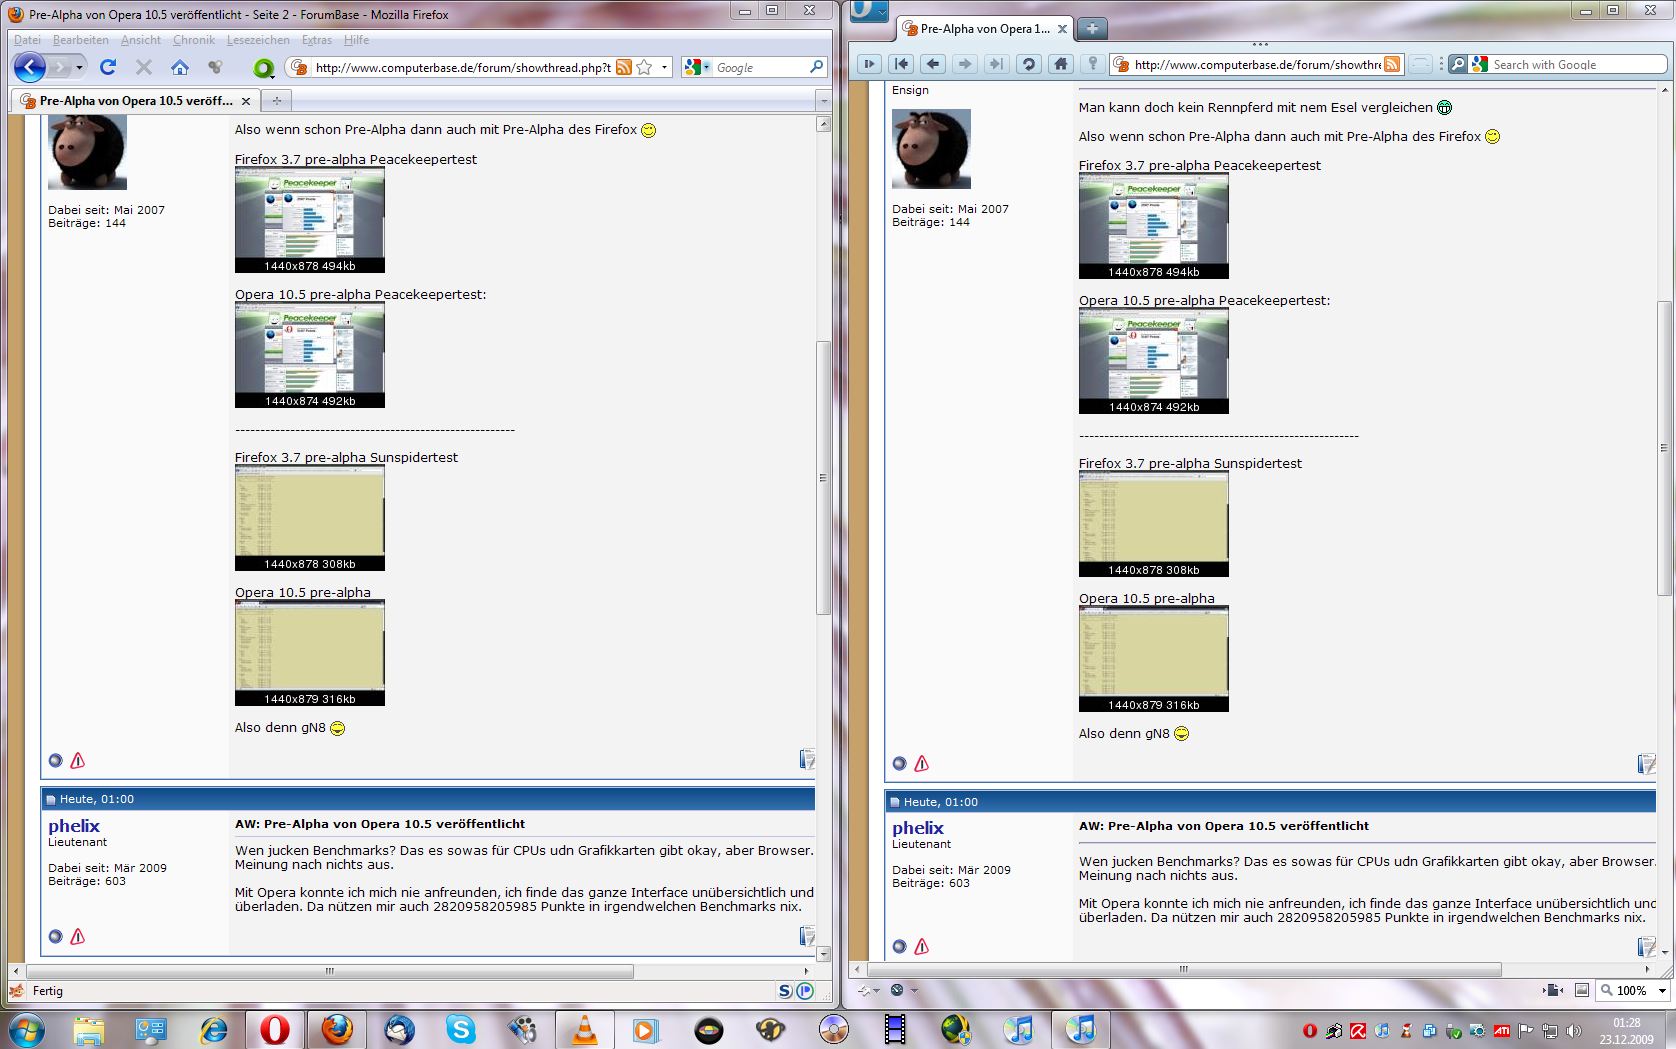Click the Firefox vertical scrollbar thumb
The height and width of the screenshot is (1049, 1676).
click(823, 478)
